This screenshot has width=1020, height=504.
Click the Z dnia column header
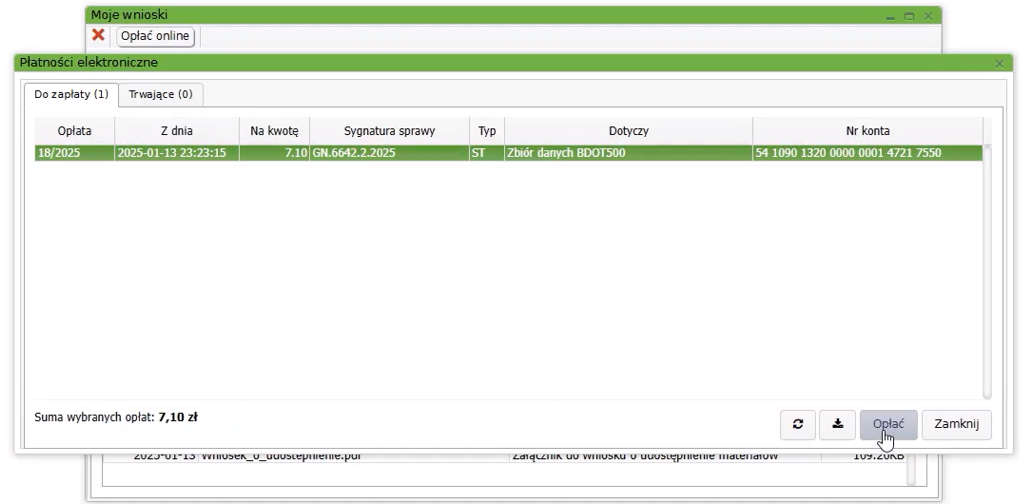click(176, 131)
